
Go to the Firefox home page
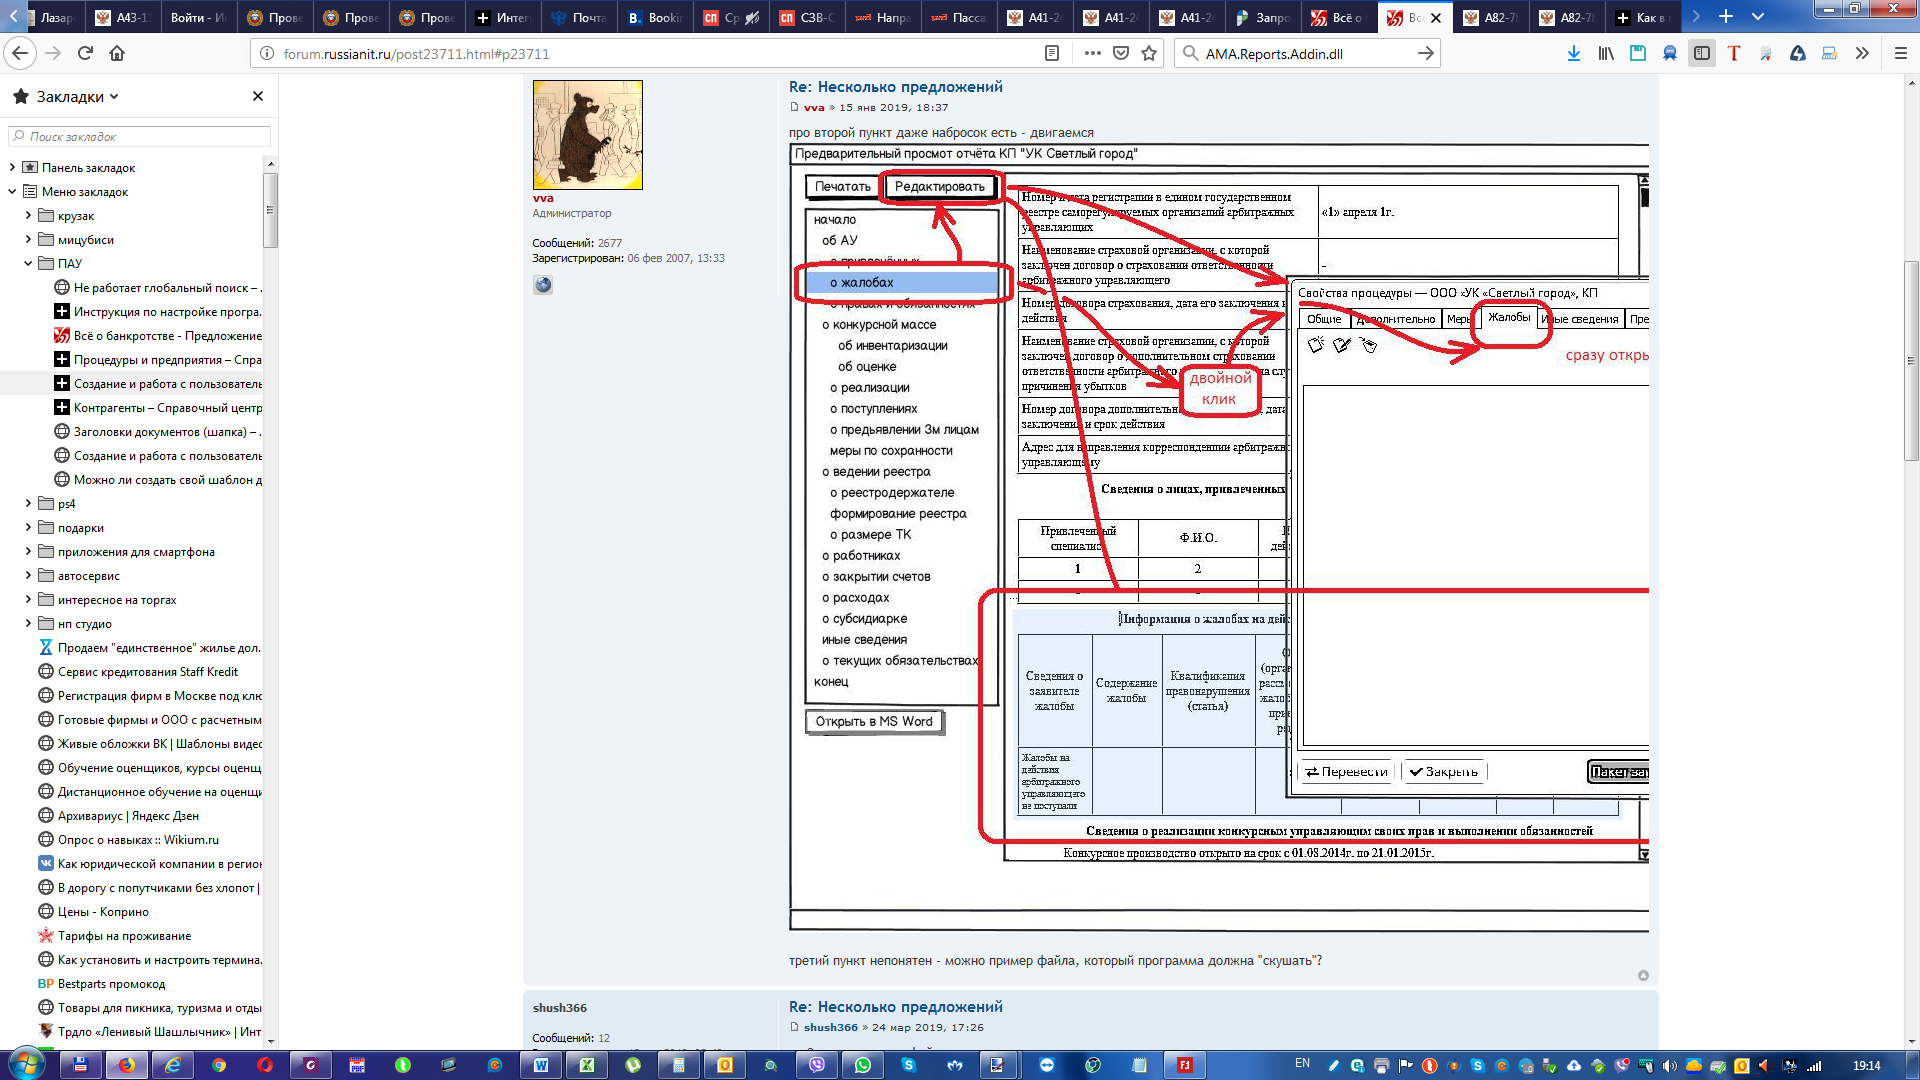[x=117, y=54]
